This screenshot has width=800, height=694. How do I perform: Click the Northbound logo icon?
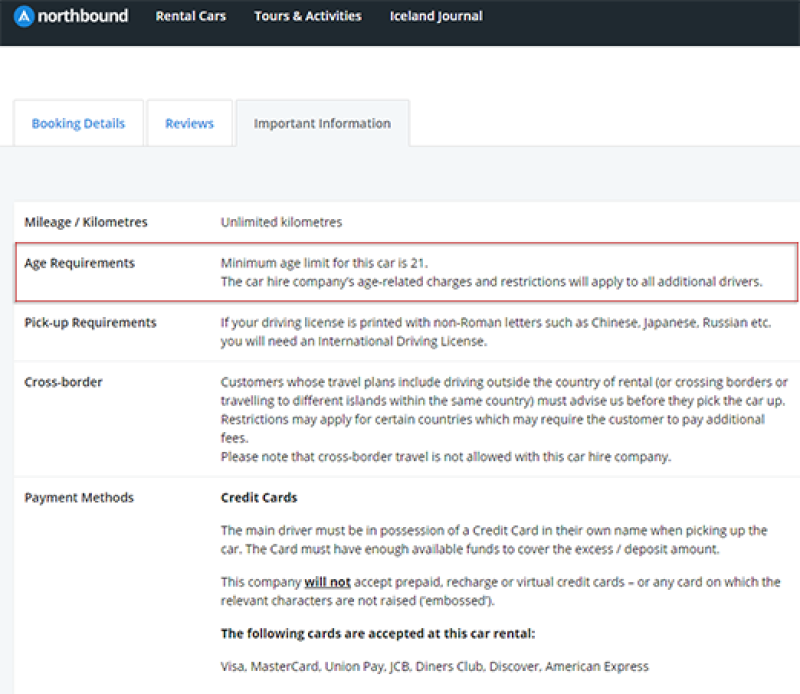point(24,17)
